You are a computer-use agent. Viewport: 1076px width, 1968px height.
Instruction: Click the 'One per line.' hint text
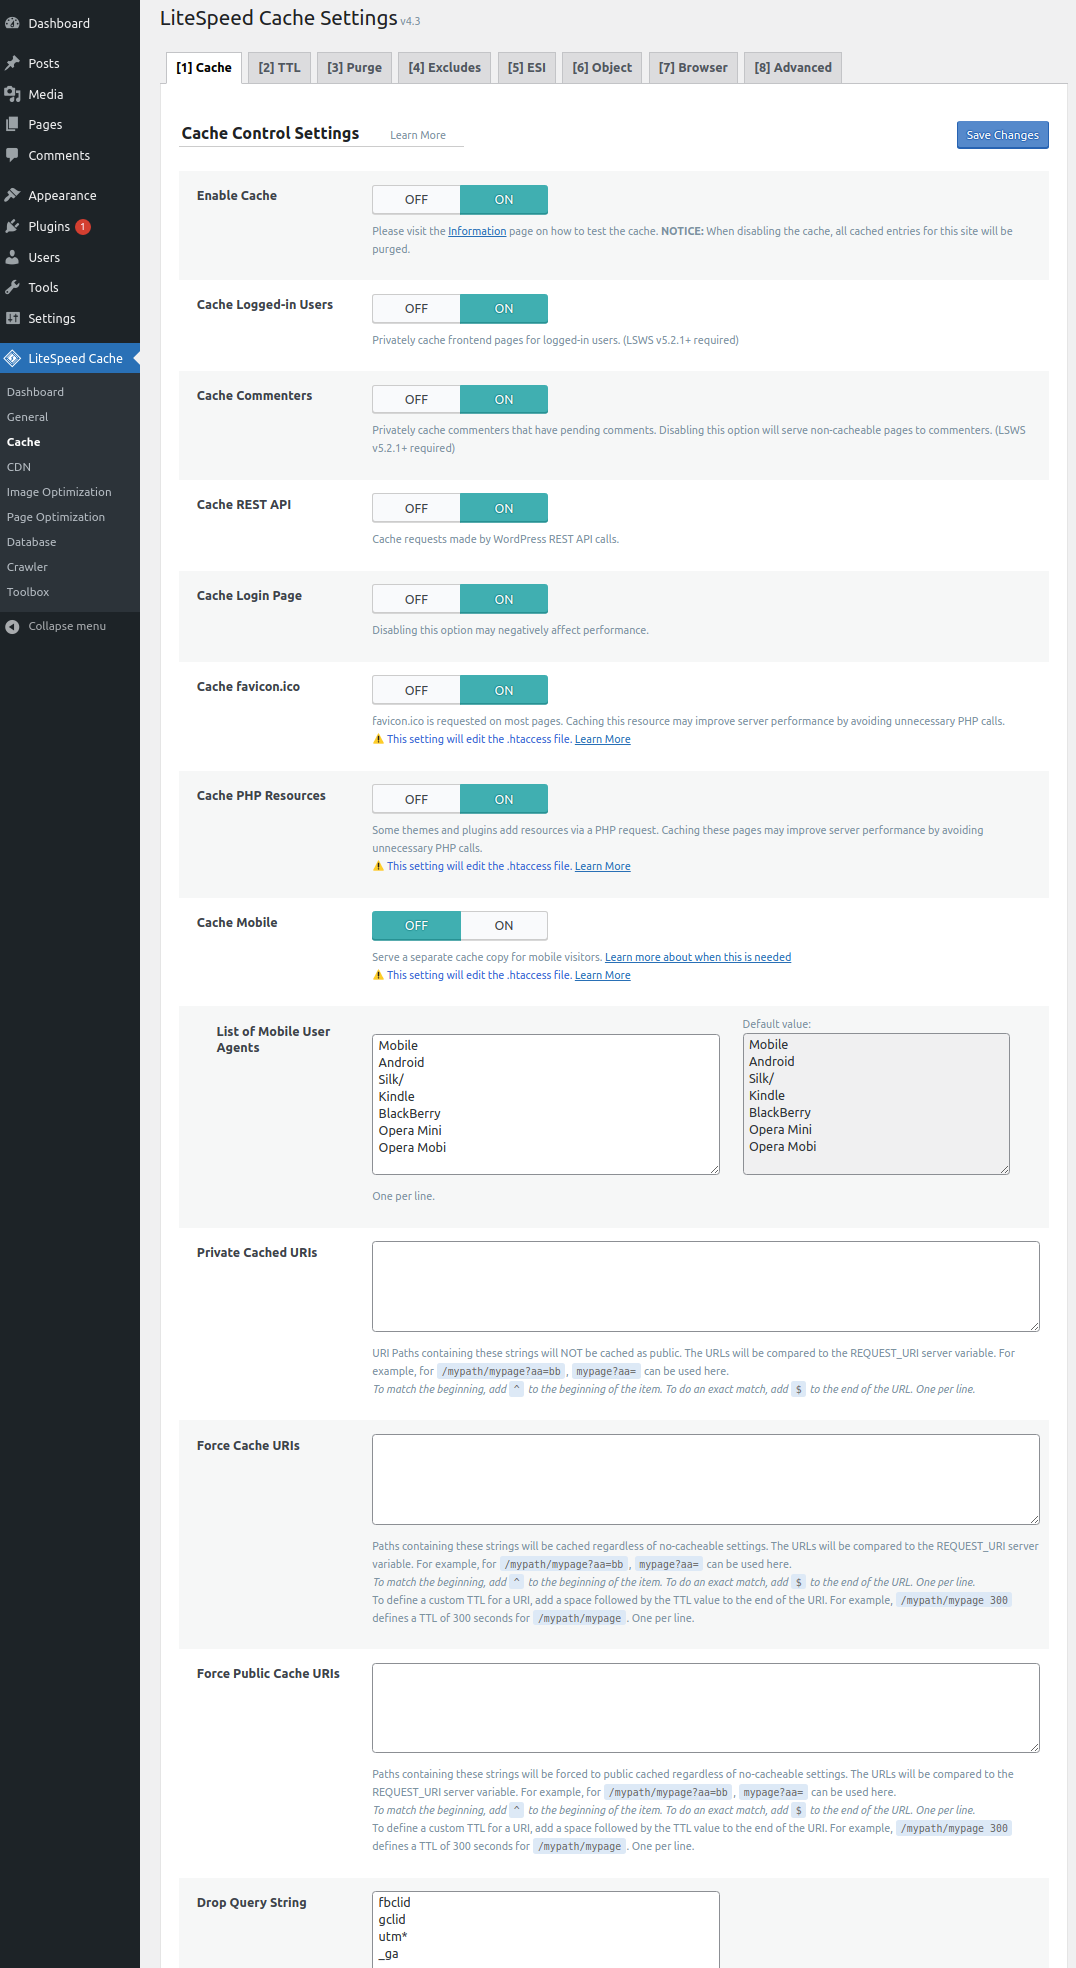403,1197
